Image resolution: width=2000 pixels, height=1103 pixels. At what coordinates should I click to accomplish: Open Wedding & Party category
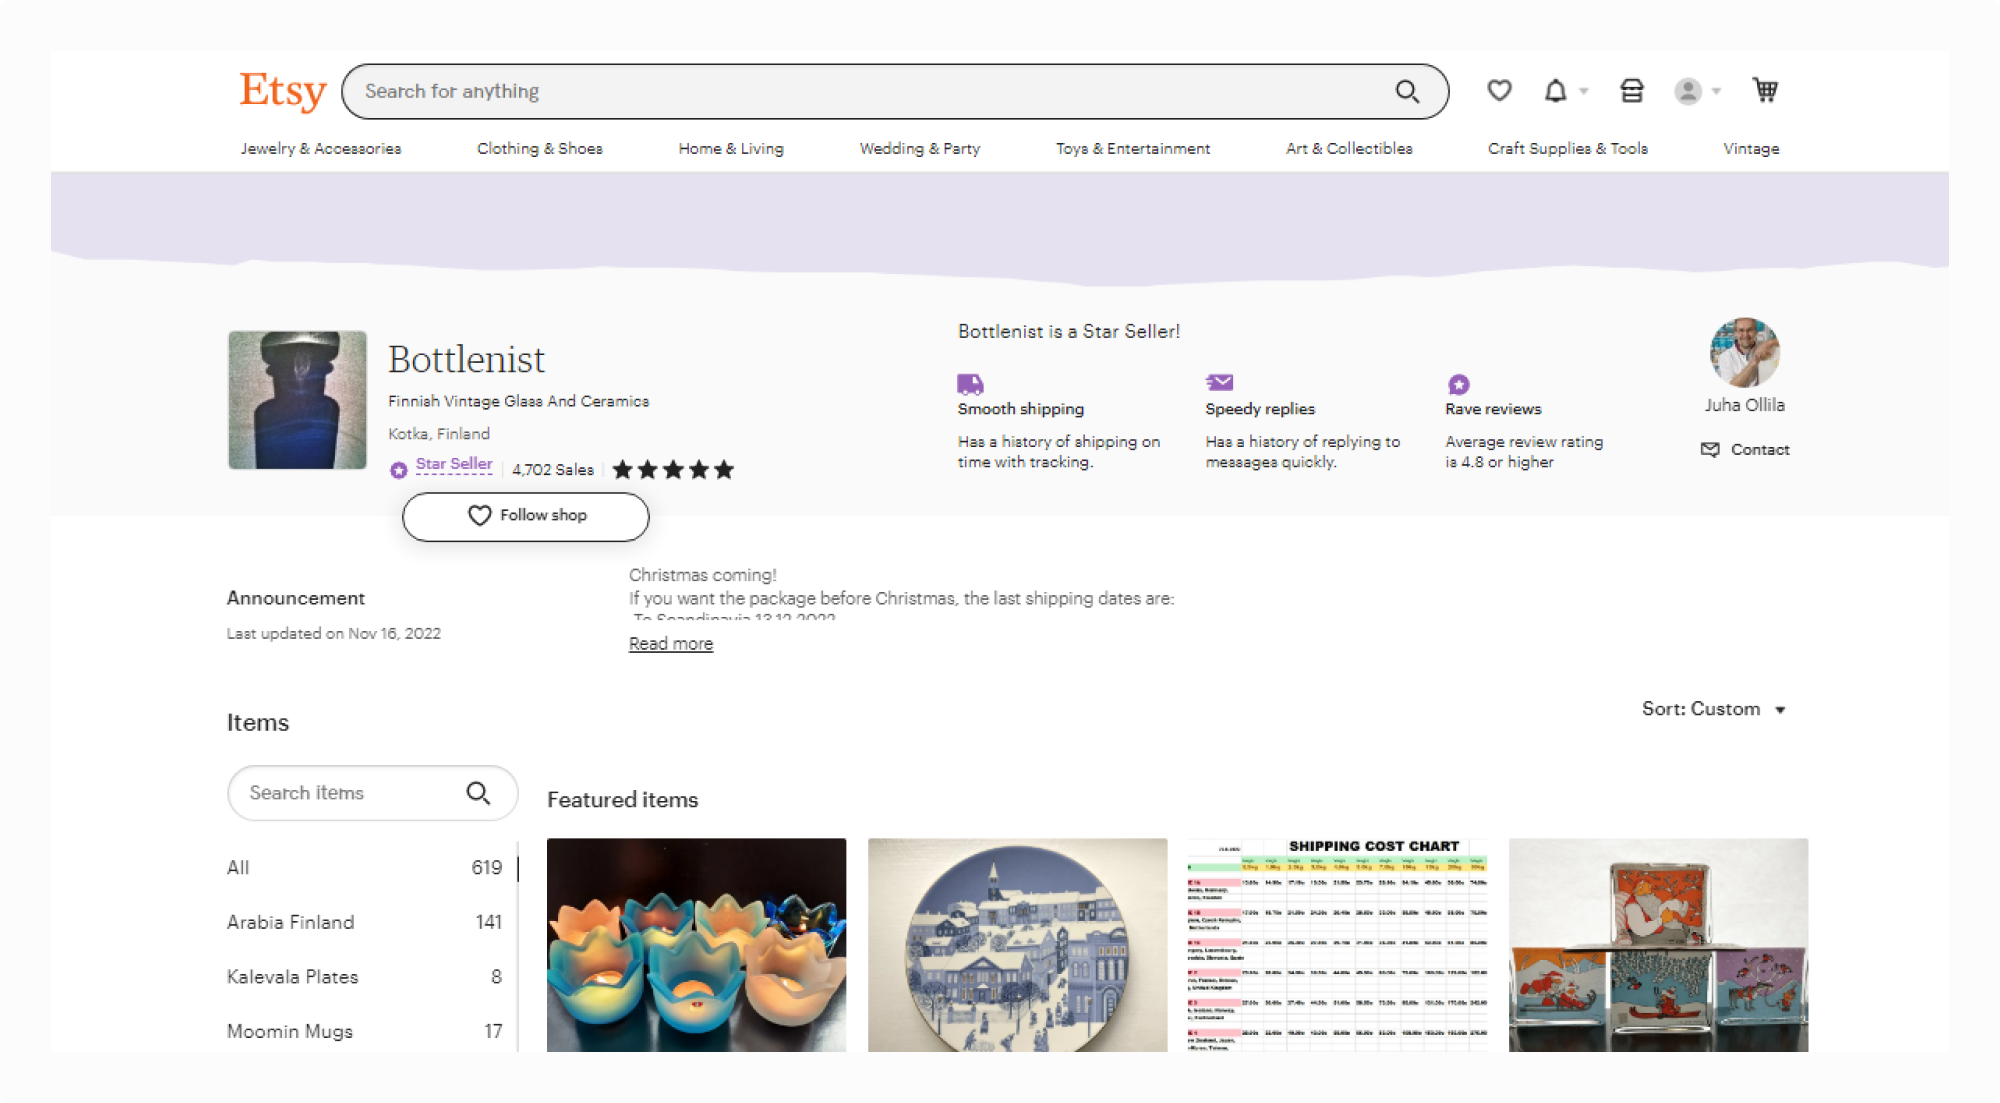920,149
